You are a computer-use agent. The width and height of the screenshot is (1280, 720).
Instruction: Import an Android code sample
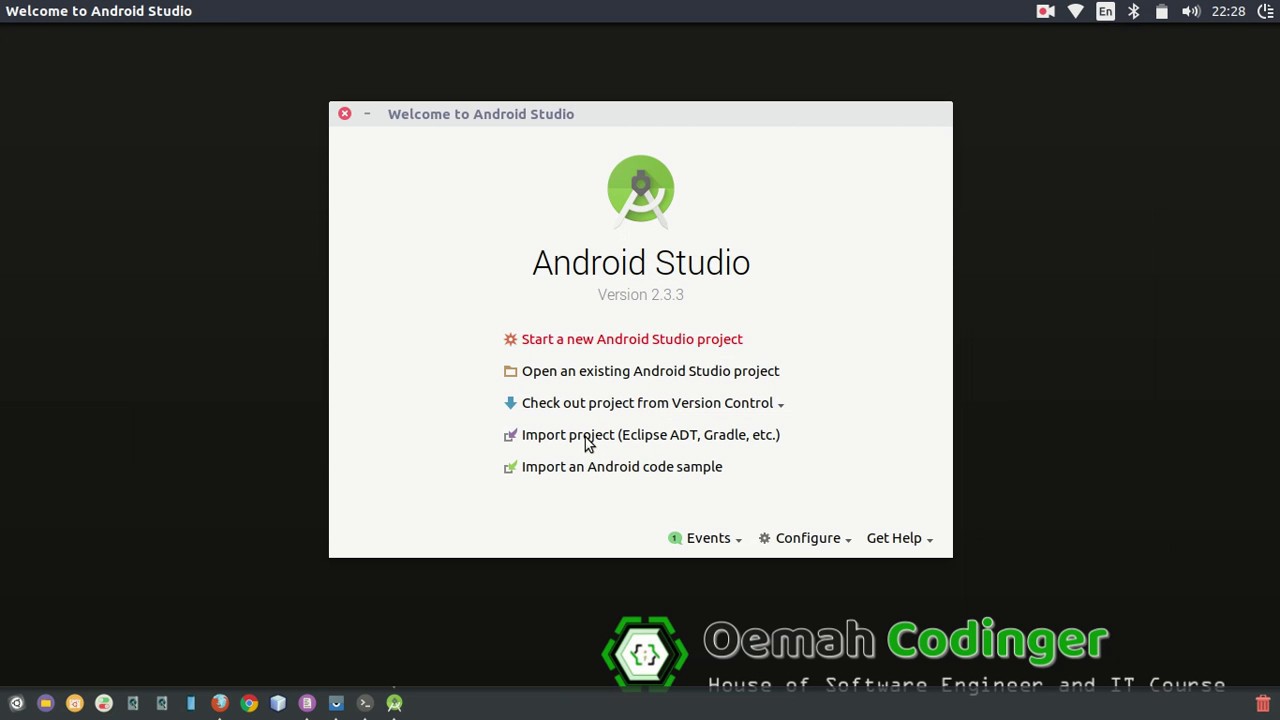[x=612, y=467]
